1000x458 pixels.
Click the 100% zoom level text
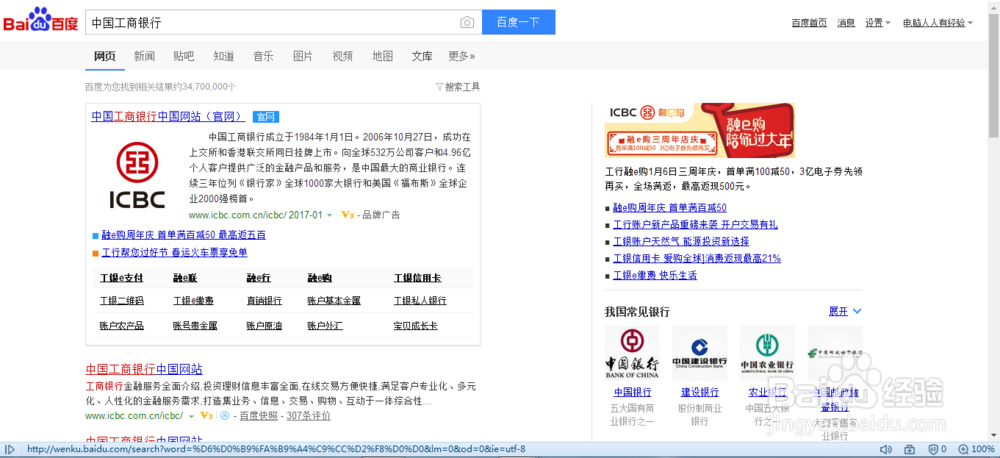click(983, 450)
